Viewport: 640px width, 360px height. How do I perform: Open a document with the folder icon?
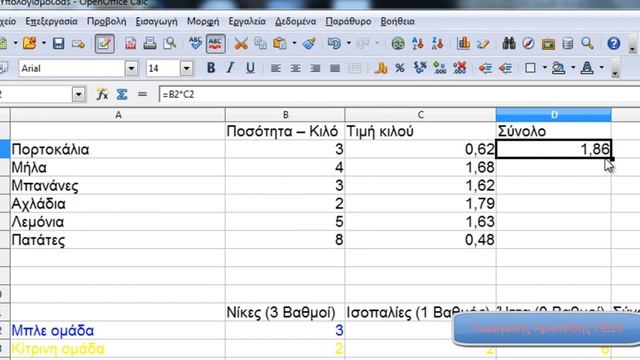tap(30, 43)
